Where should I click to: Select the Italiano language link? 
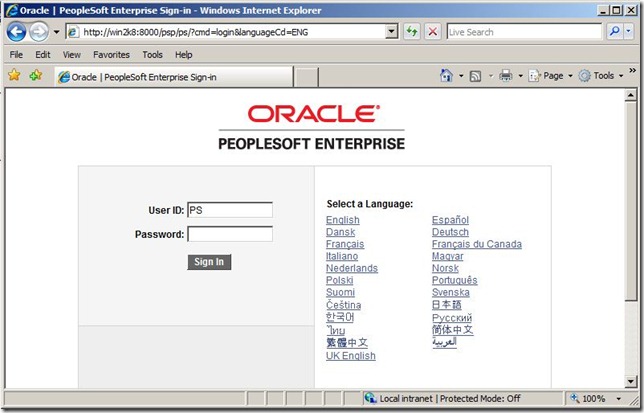point(342,256)
